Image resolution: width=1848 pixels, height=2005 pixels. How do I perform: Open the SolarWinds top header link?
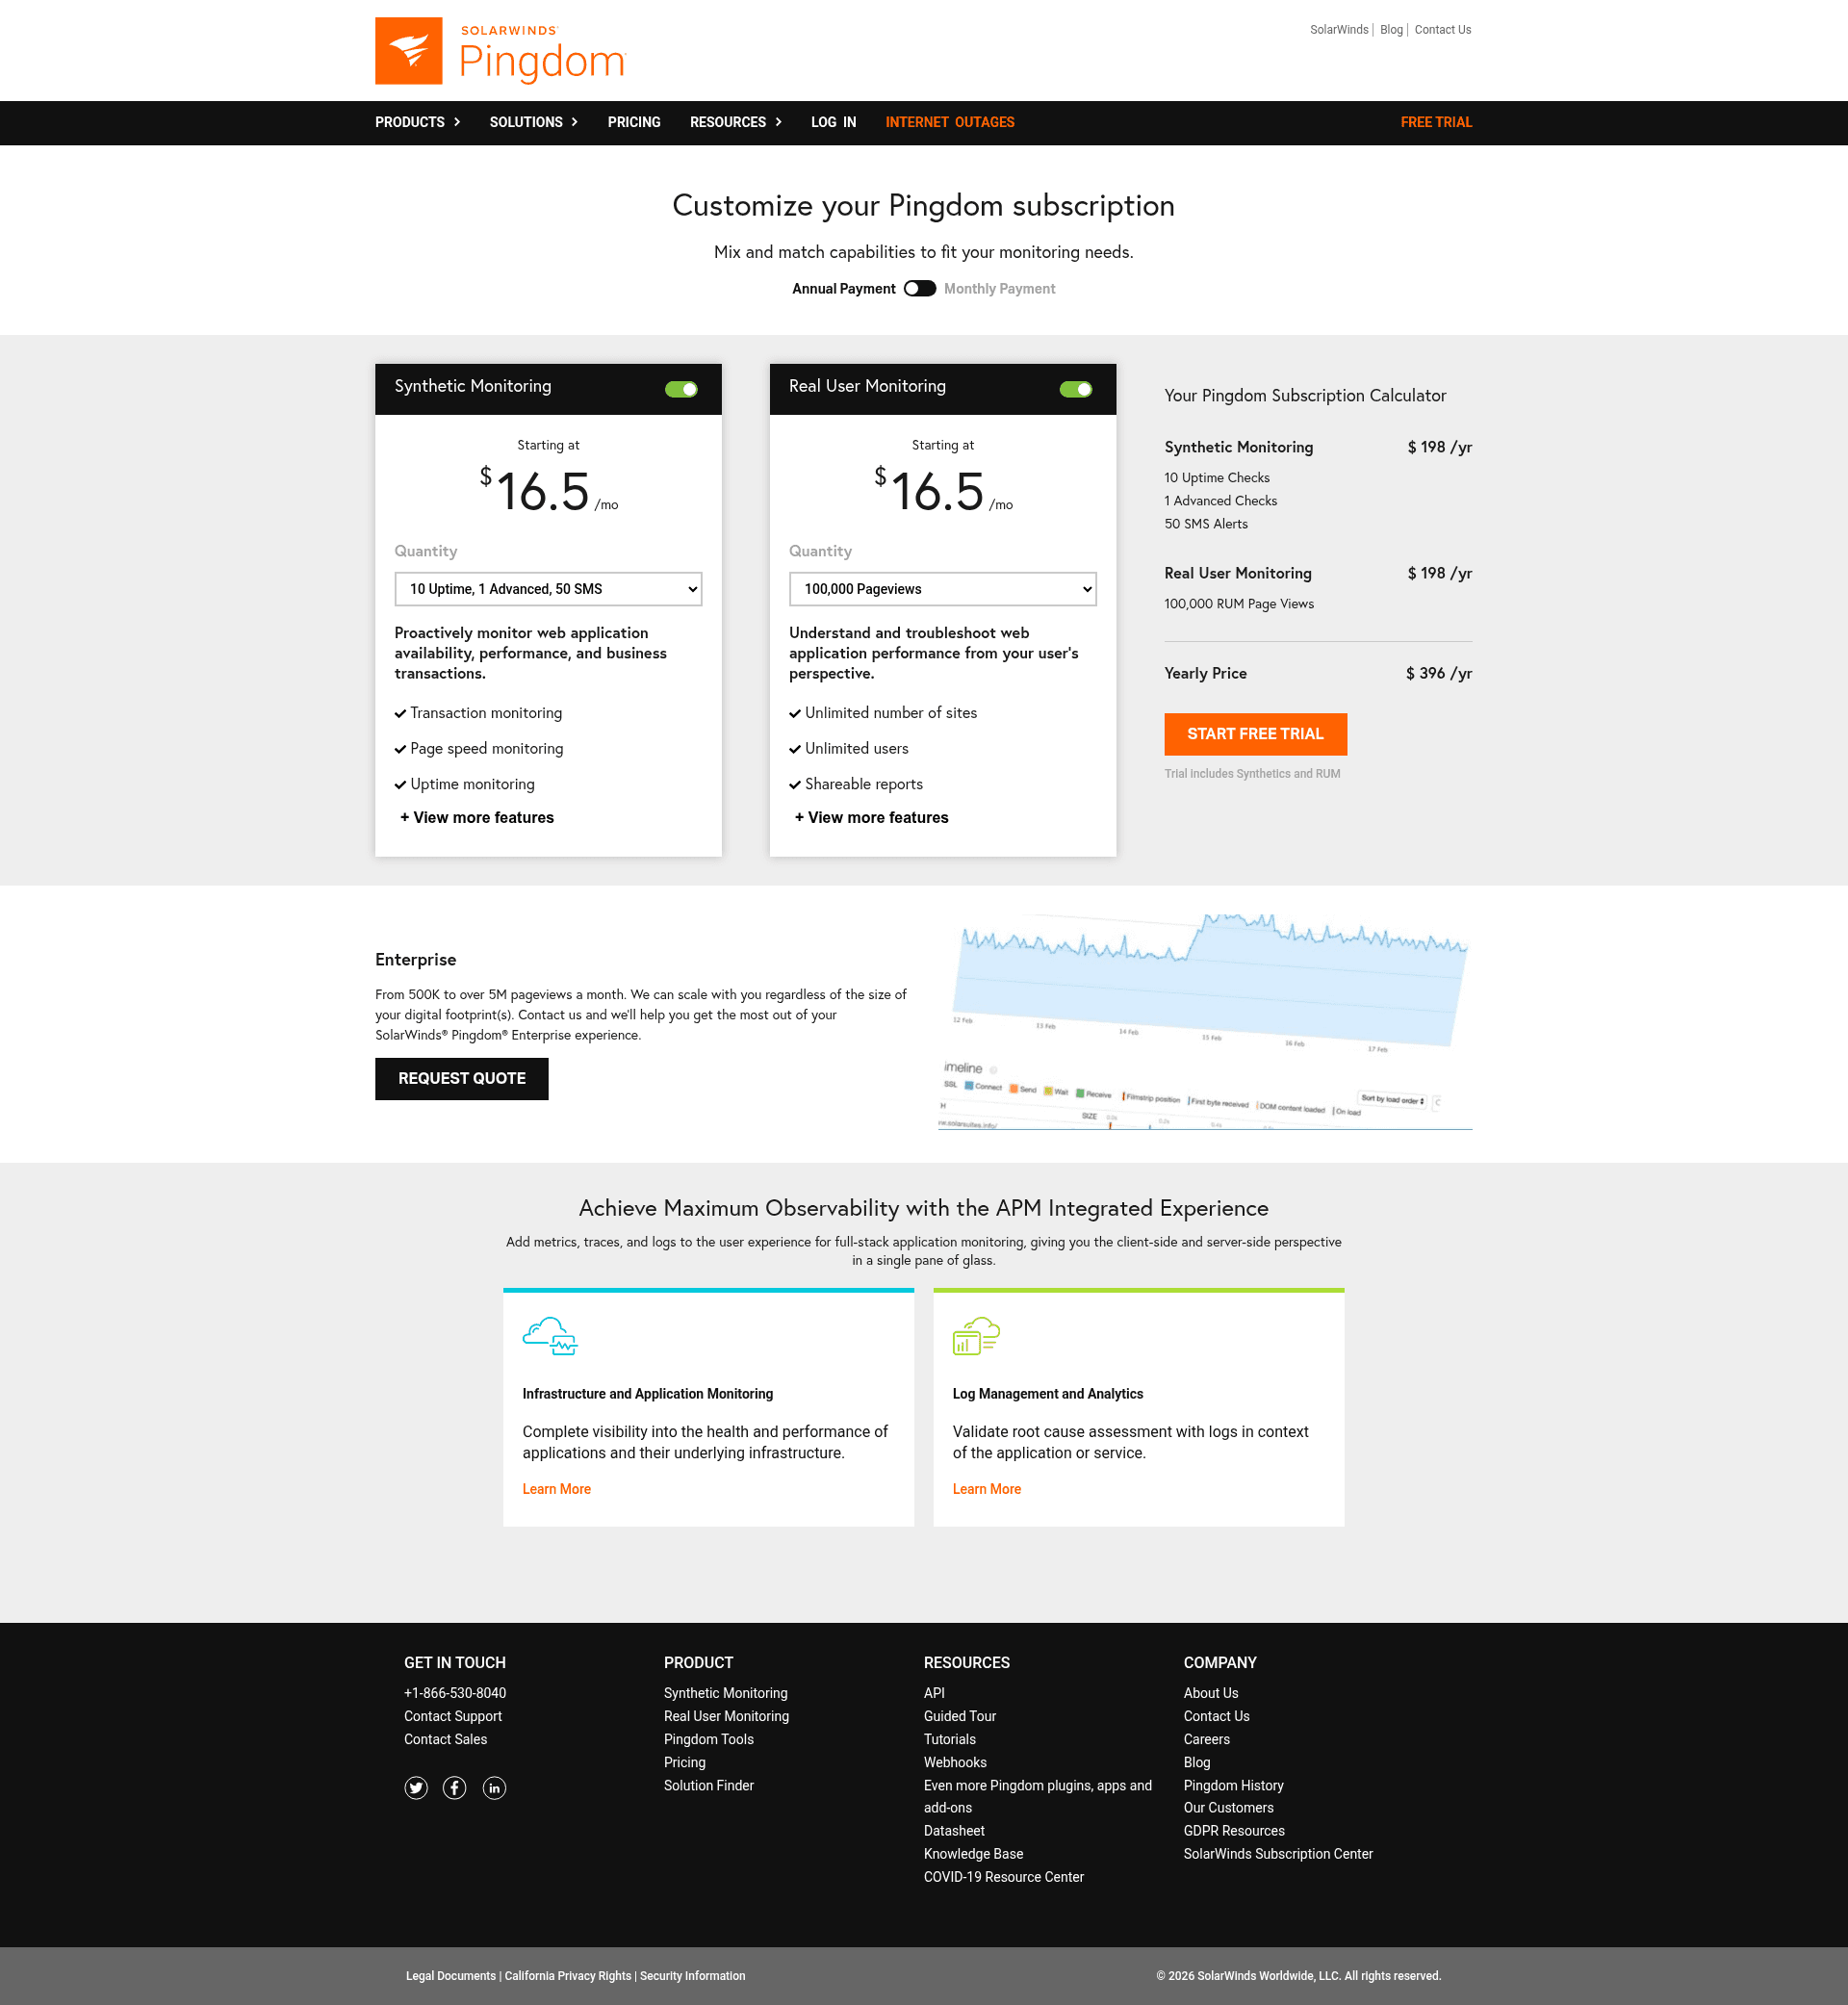tap(1339, 30)
